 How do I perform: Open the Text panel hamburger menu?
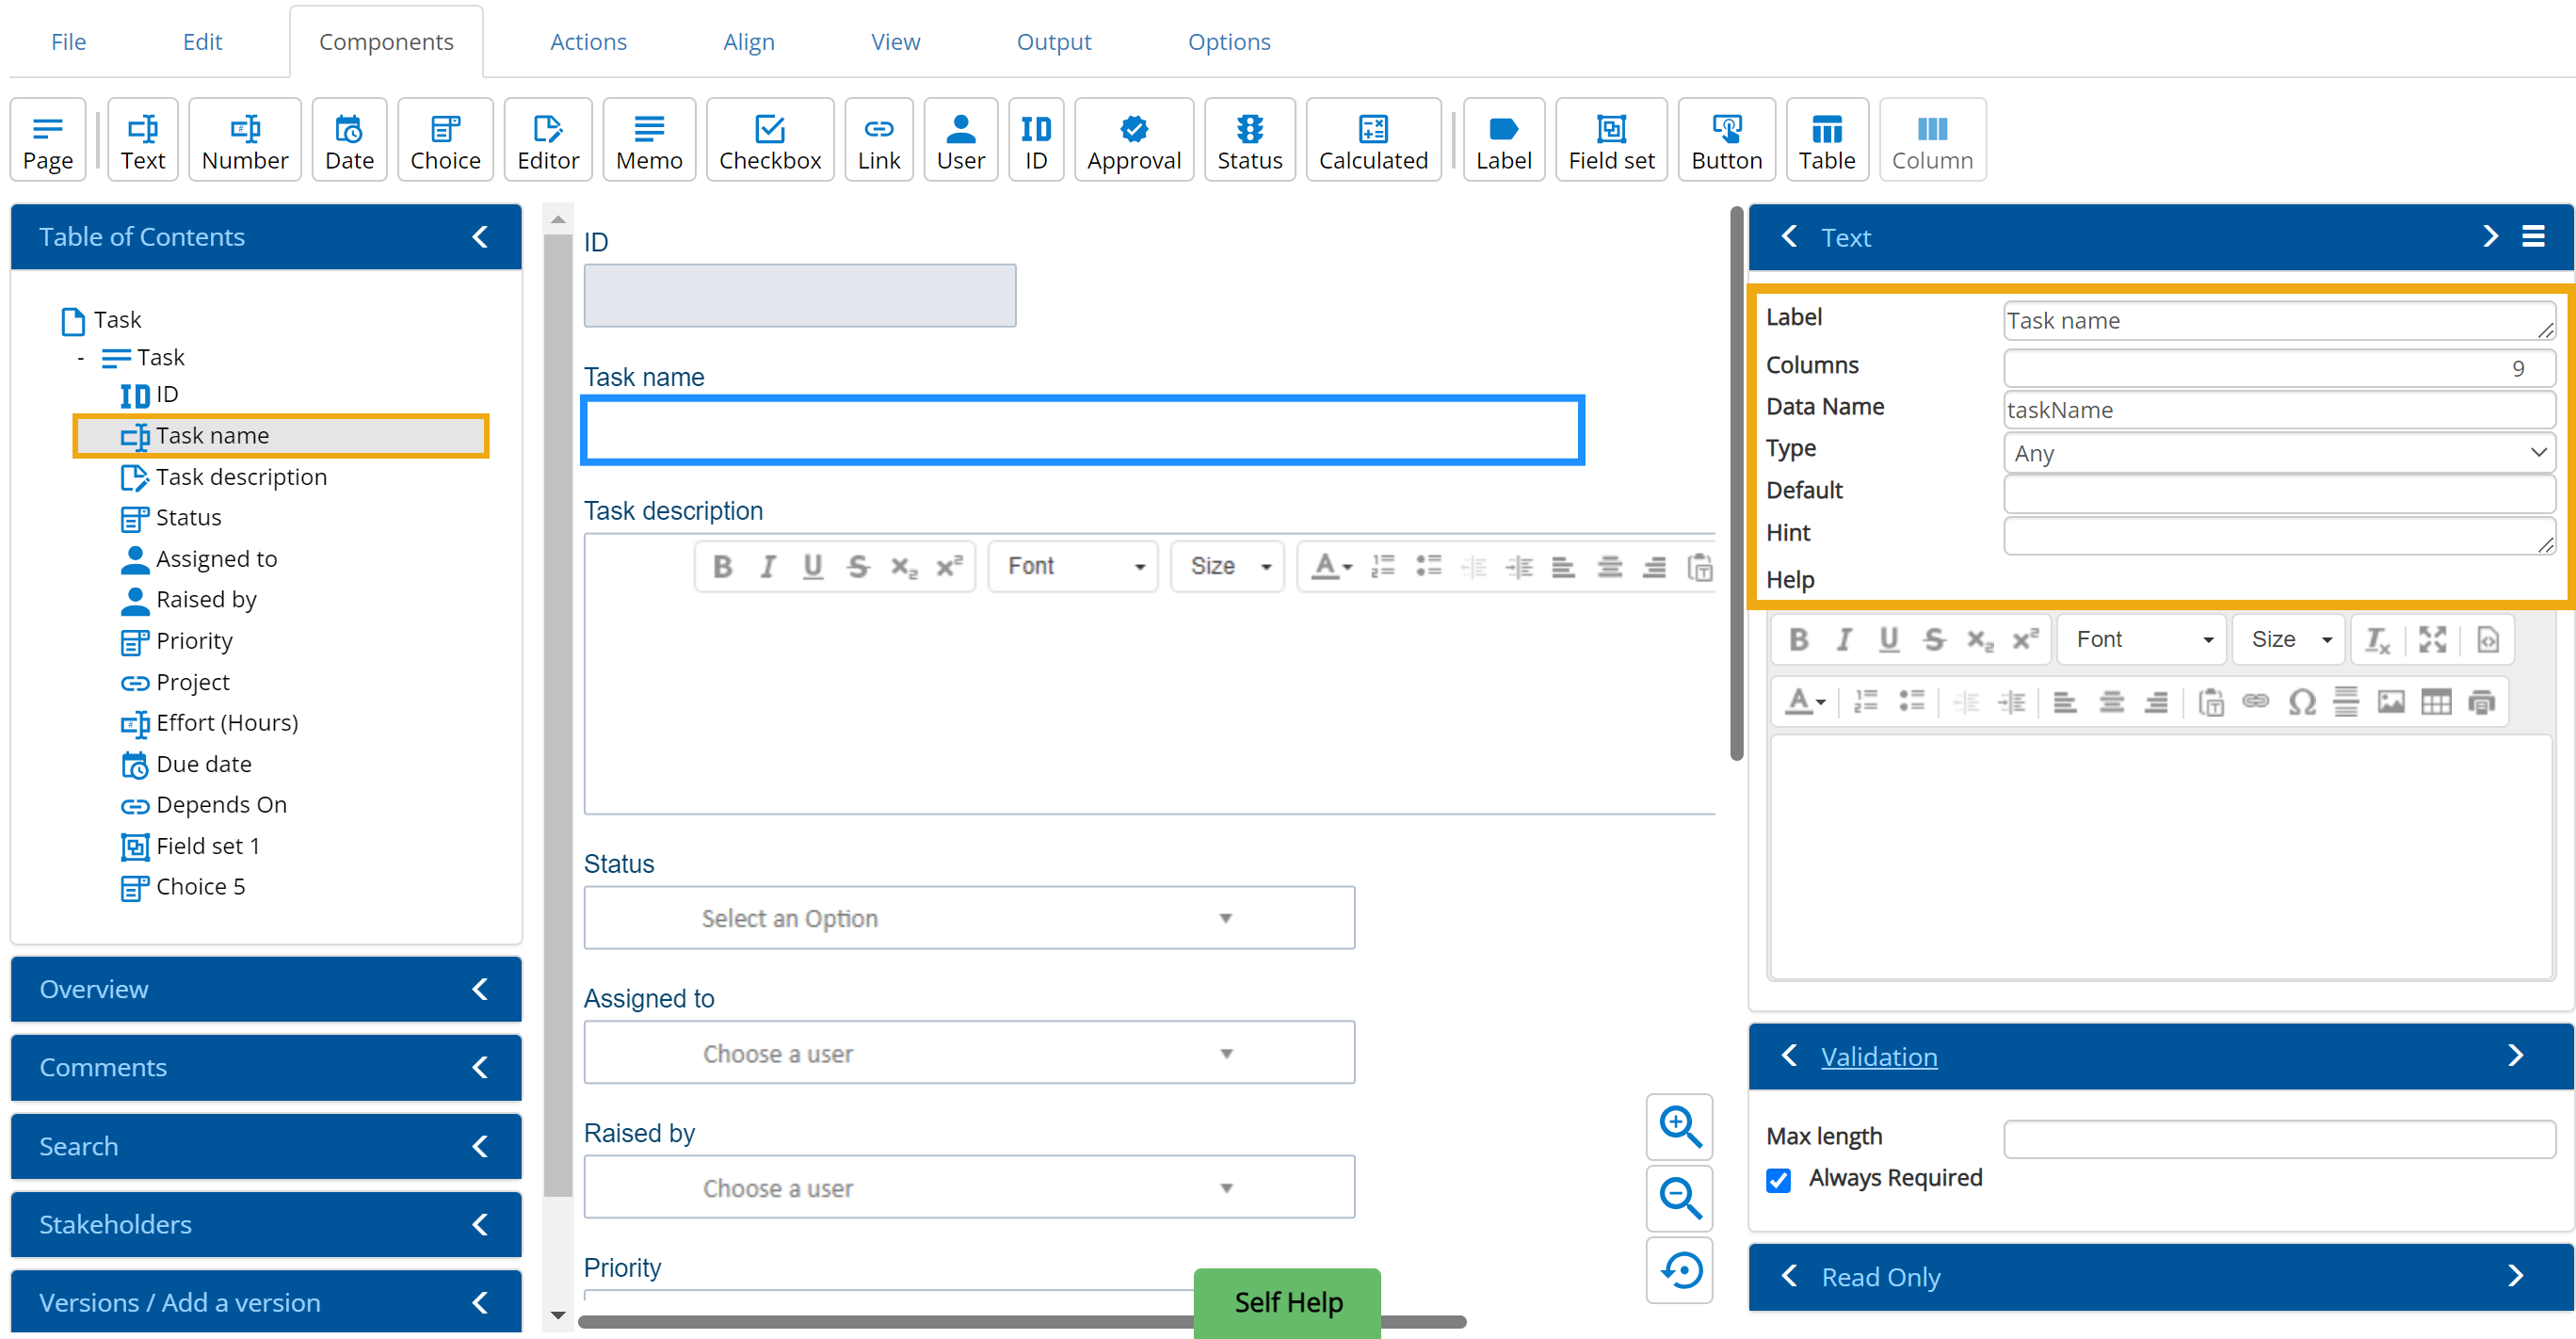2532,237
